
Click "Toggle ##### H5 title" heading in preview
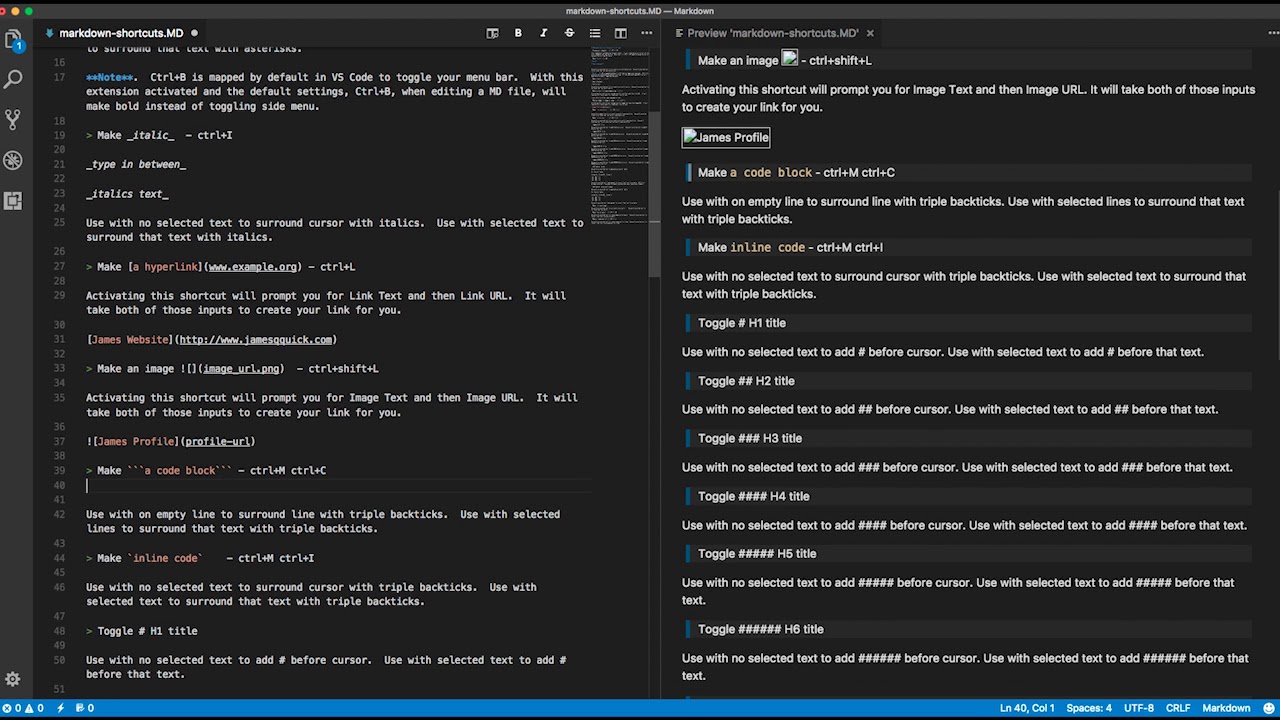pyautogui.click(x=757, y=553)
